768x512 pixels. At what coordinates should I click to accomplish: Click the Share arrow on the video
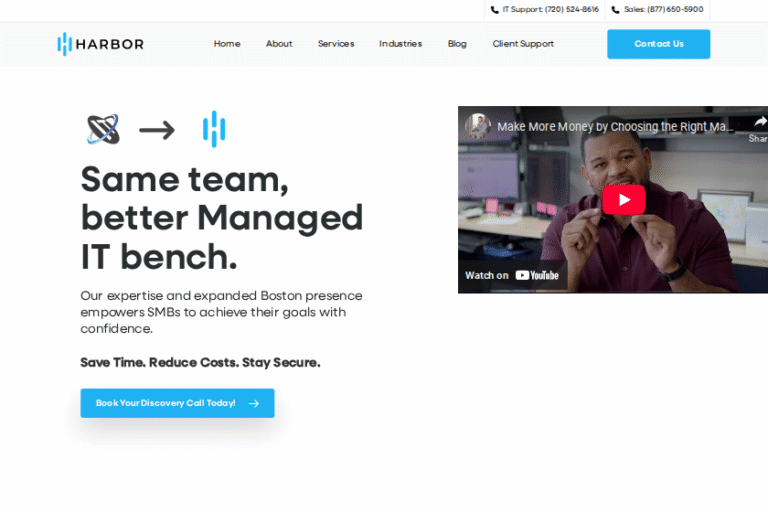[x=759, y=123]
